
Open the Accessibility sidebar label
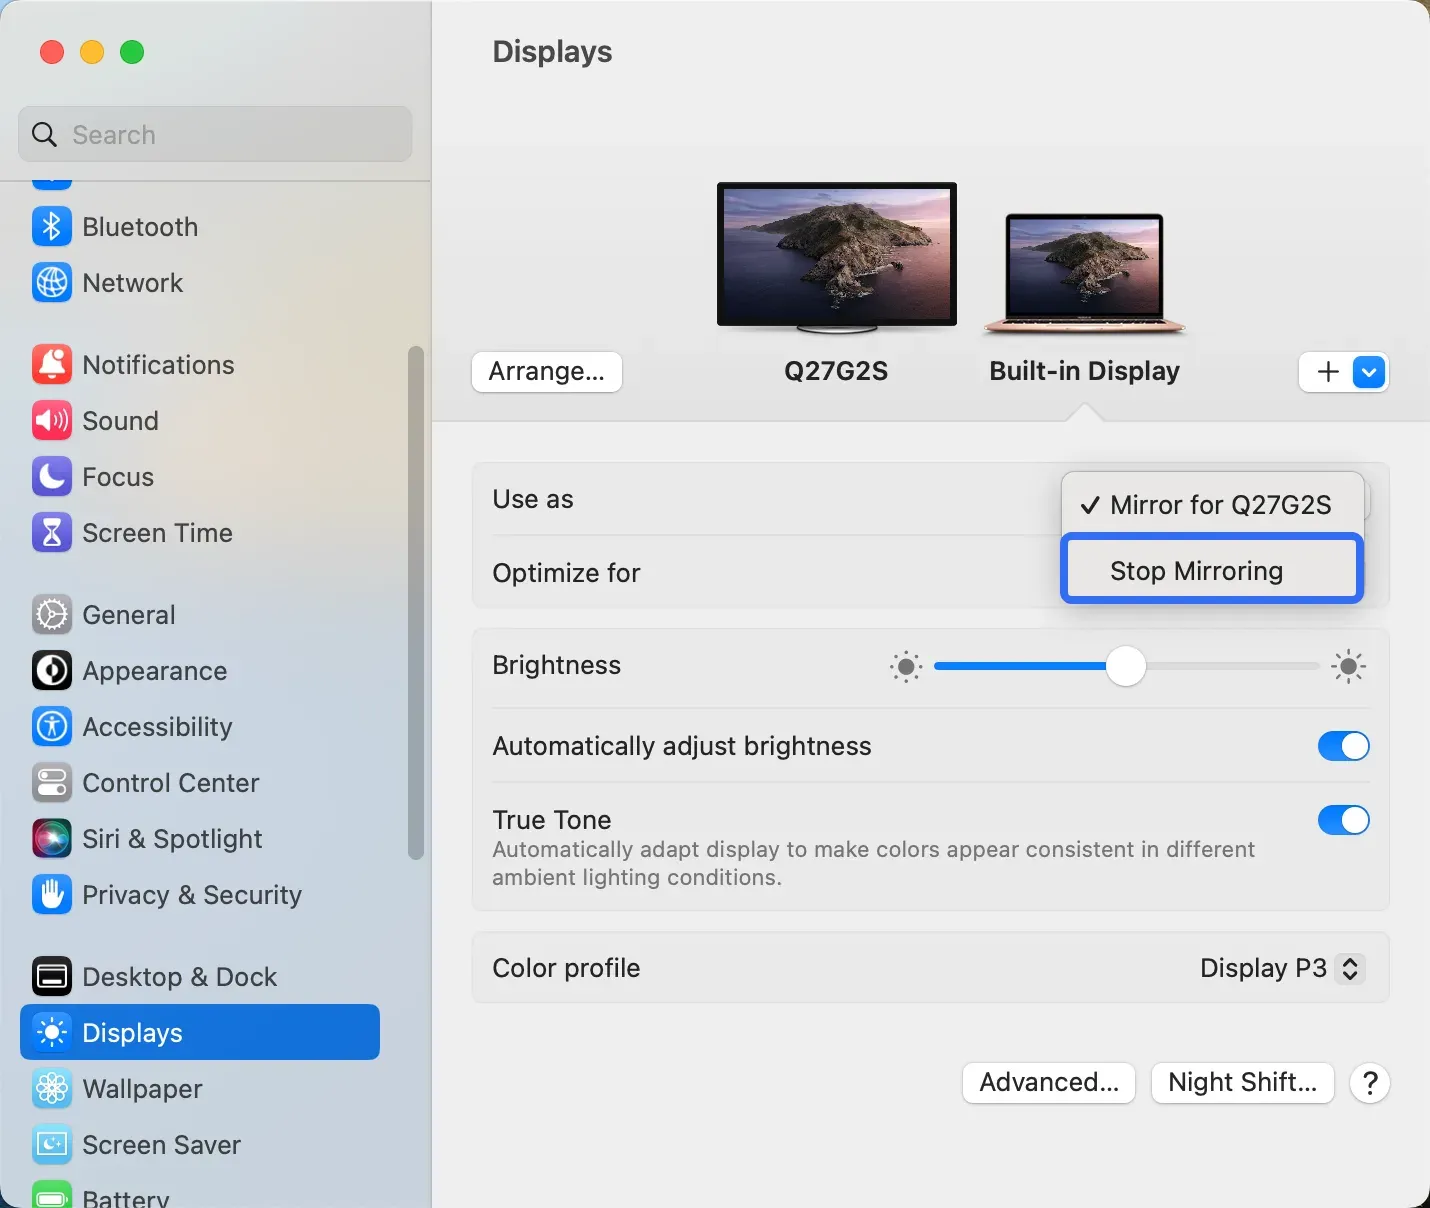pos(157,727)
